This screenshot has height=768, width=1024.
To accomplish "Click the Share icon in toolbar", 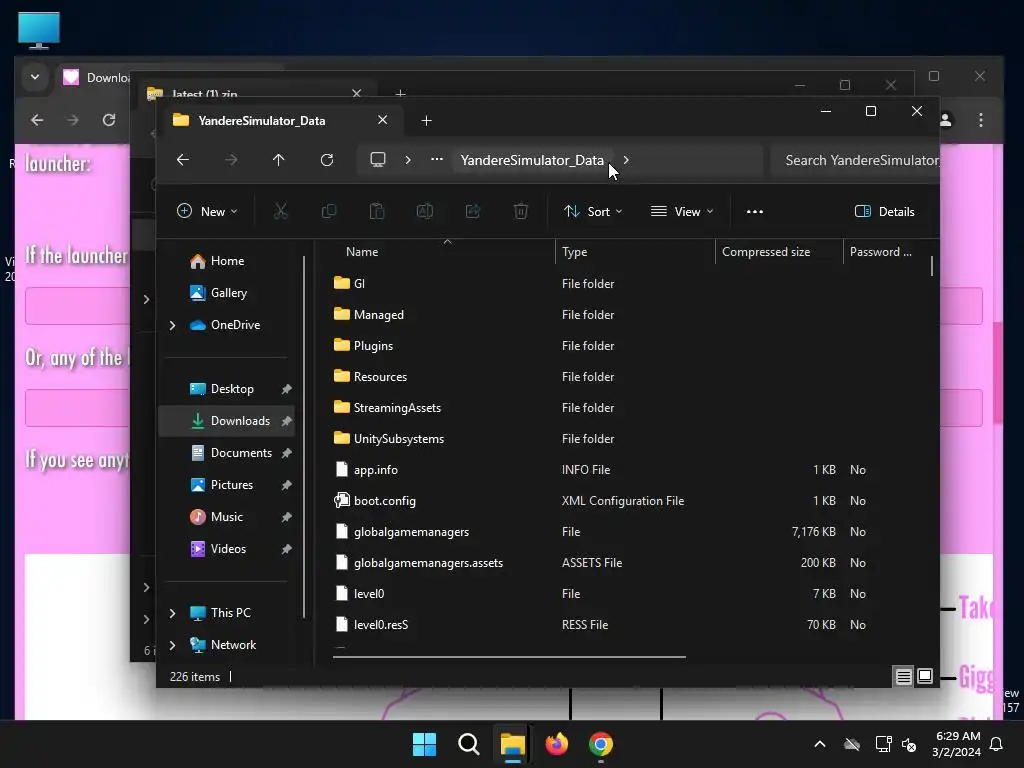I will point(473,212).
